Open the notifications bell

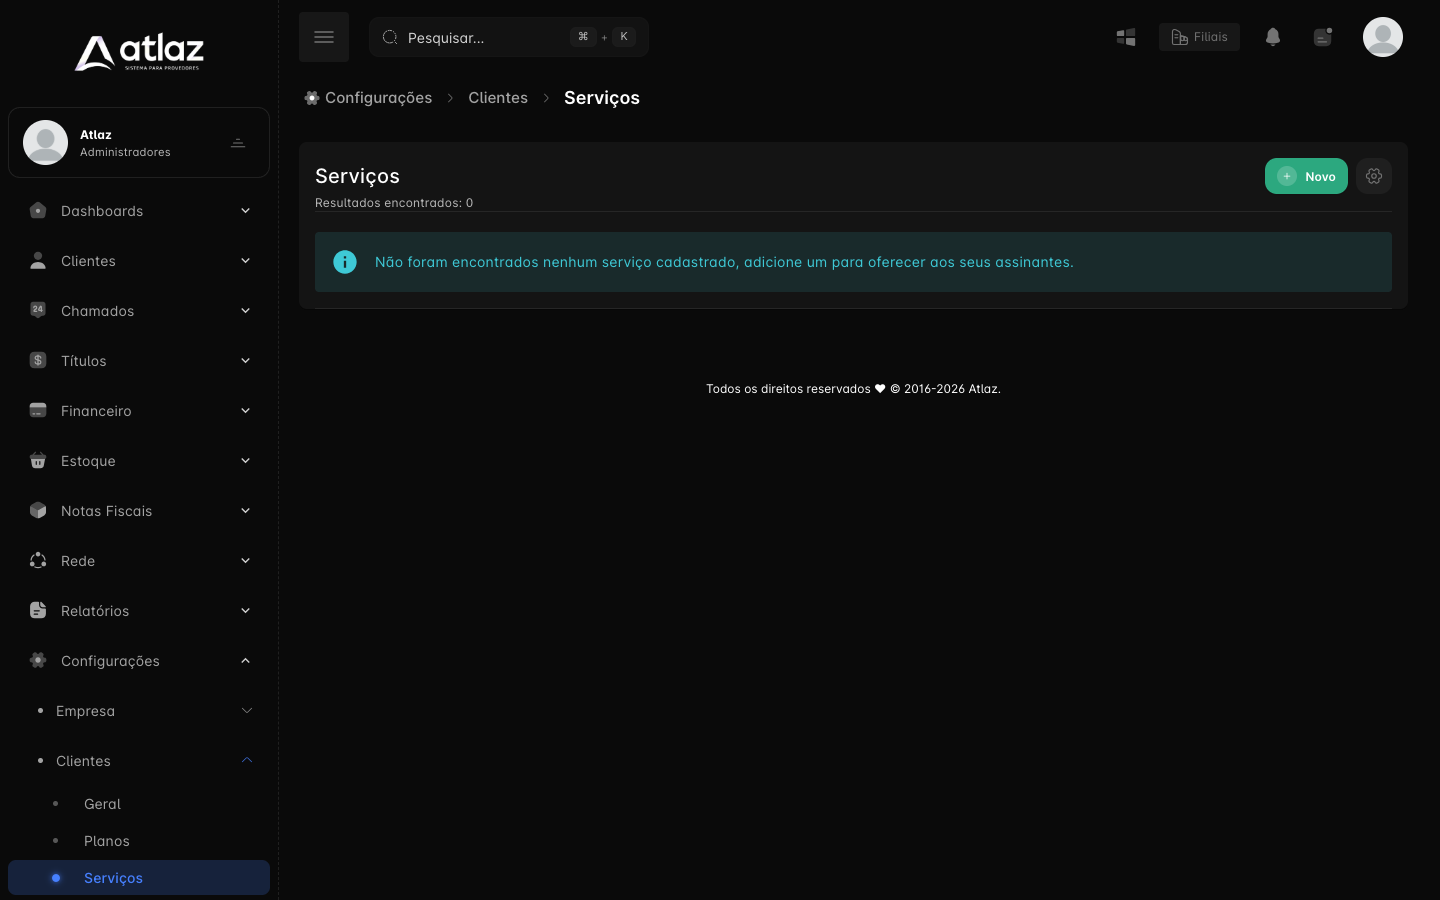click(x=1273, y=37)
